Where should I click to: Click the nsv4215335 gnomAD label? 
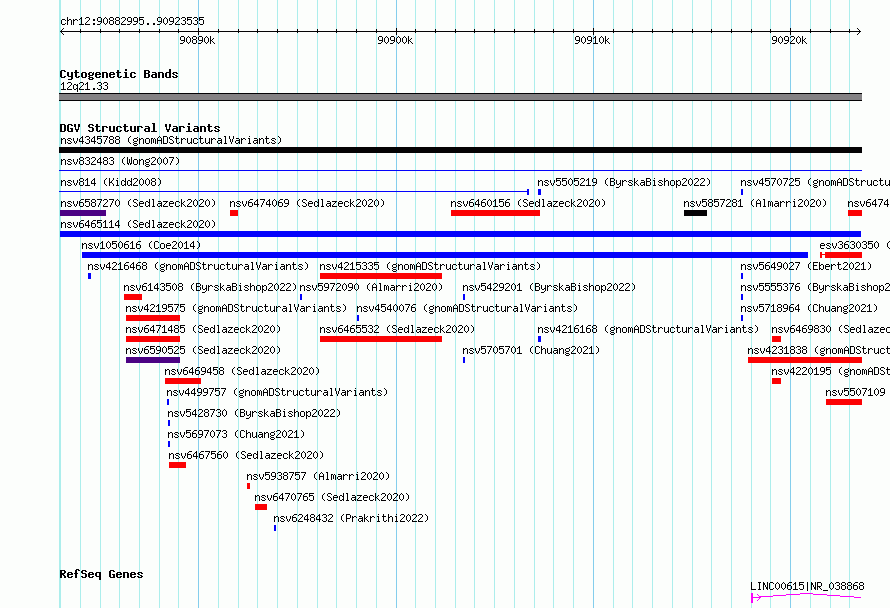[x=430, y=266]
